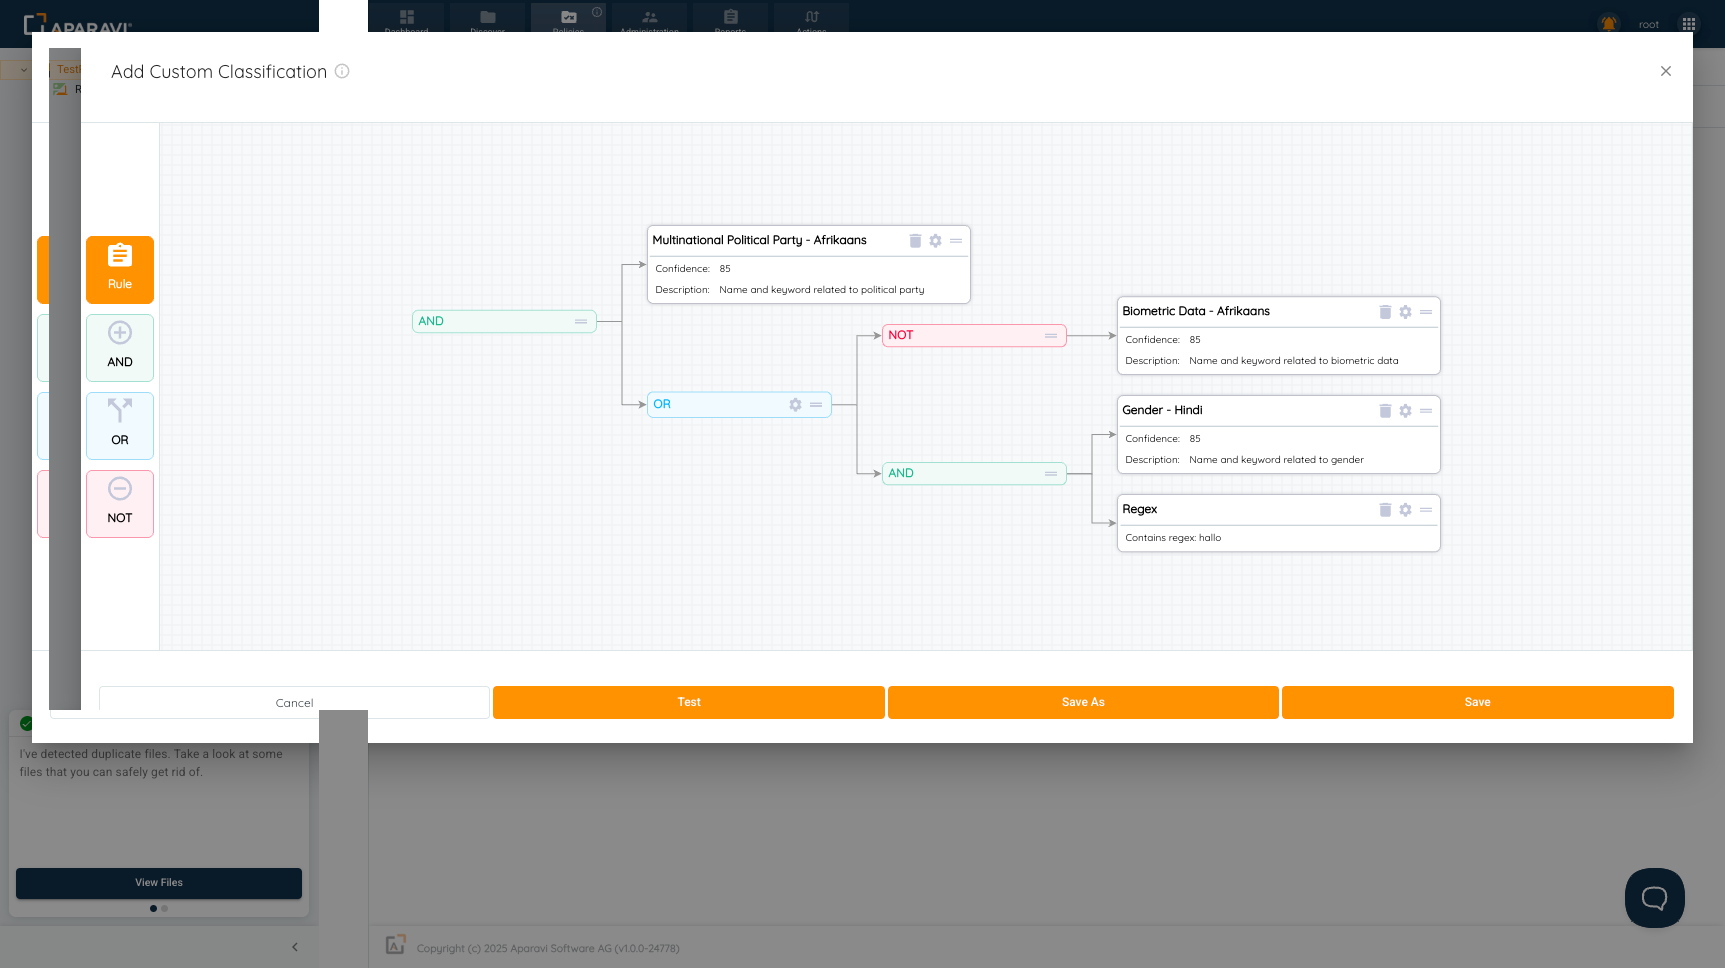Viewport: 1725px width, 968px height.
Task: Click 'Biometric Data - Afrikaans' title
Action: tap(1196, 312)
